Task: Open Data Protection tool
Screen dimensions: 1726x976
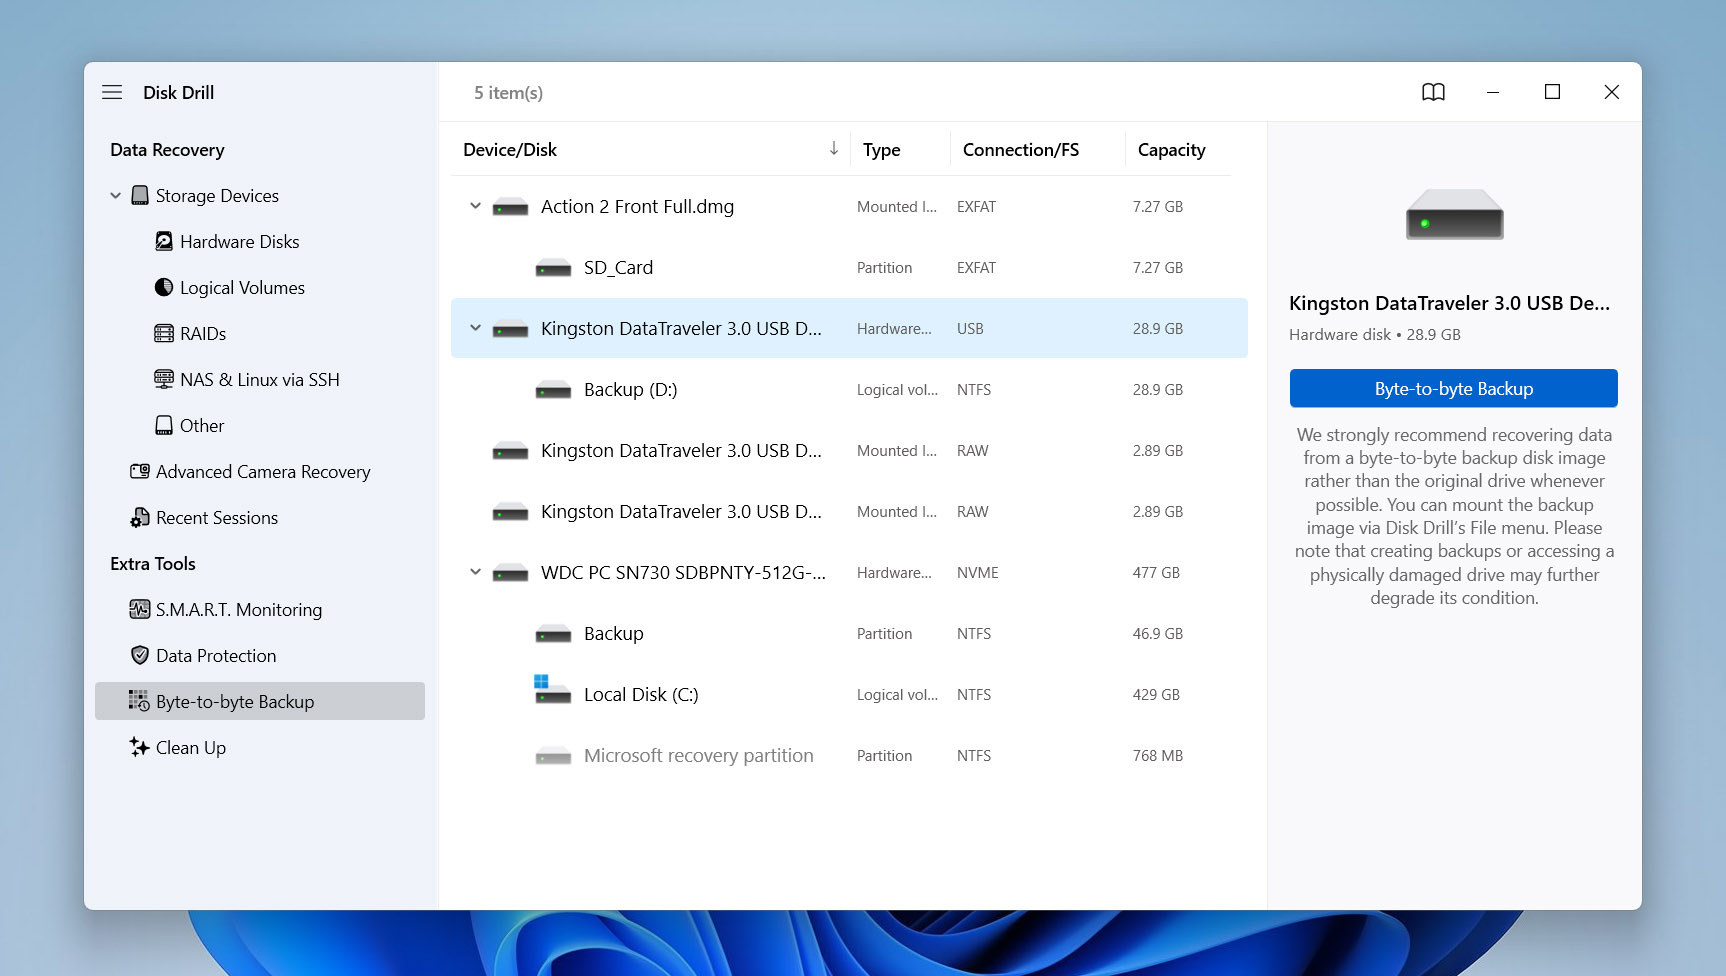Action: coord(216,655)
